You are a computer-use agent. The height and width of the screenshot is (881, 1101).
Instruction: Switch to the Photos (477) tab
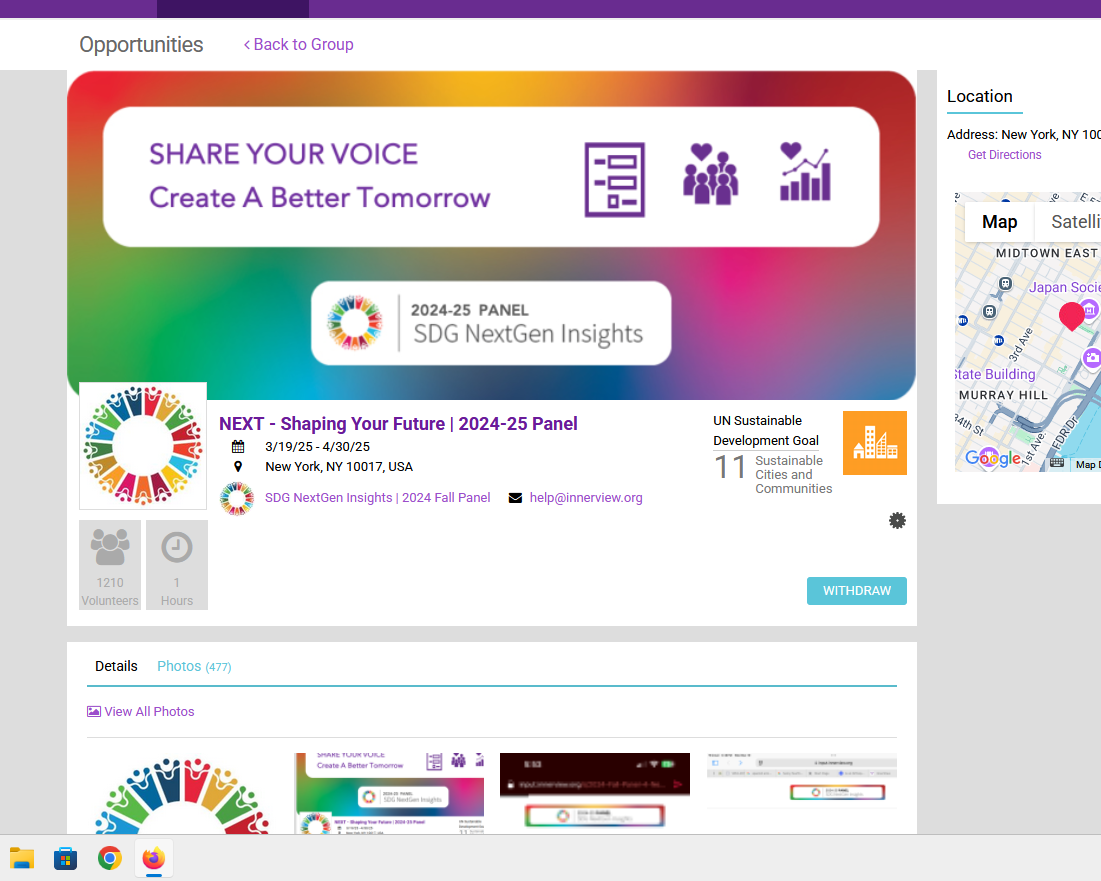click(x=195, y=666)
